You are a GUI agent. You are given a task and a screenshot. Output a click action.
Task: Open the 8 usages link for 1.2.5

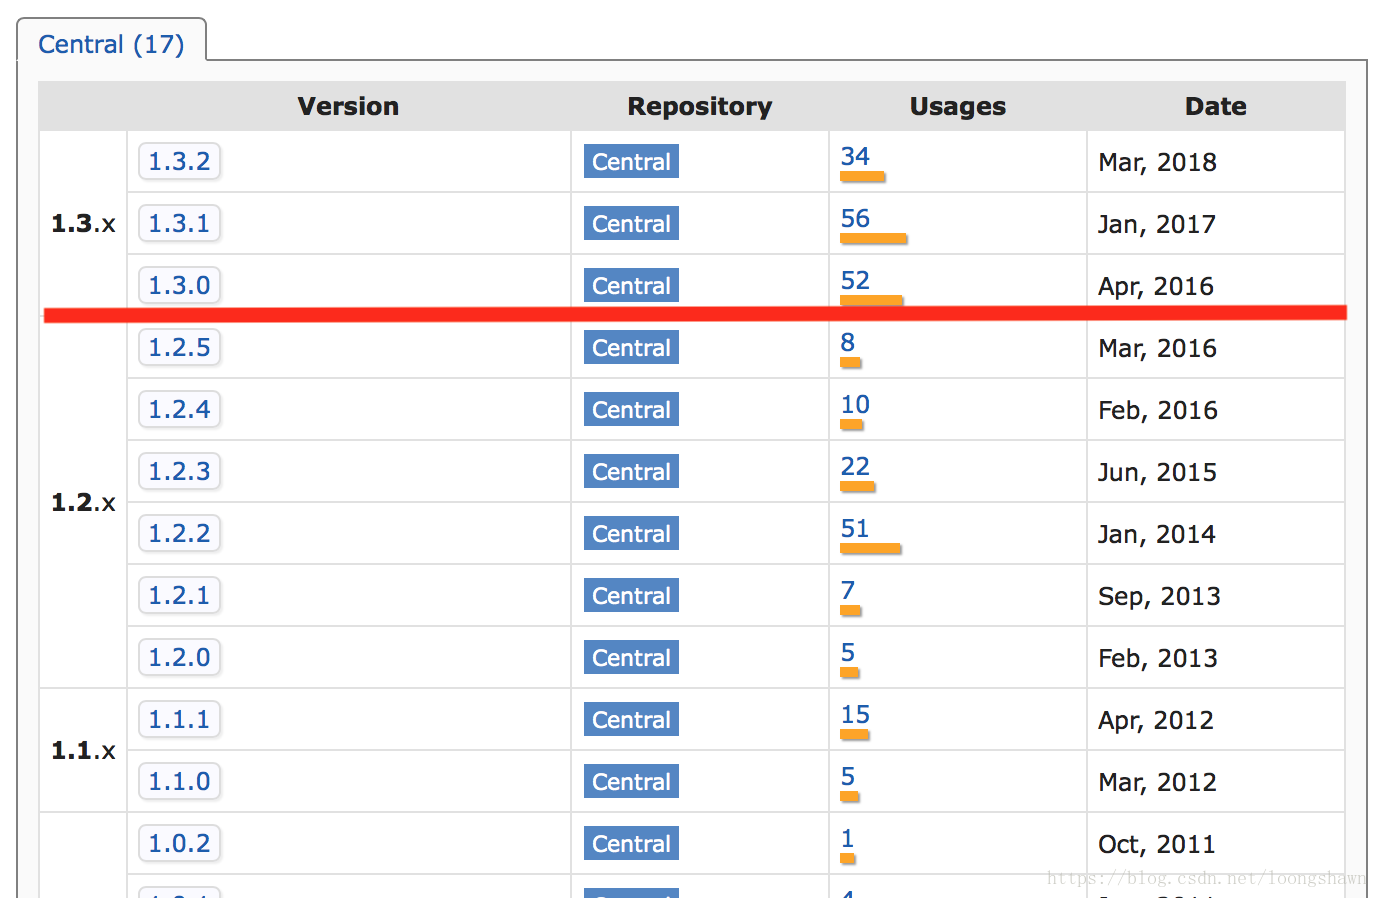click(x=848, y=342)
